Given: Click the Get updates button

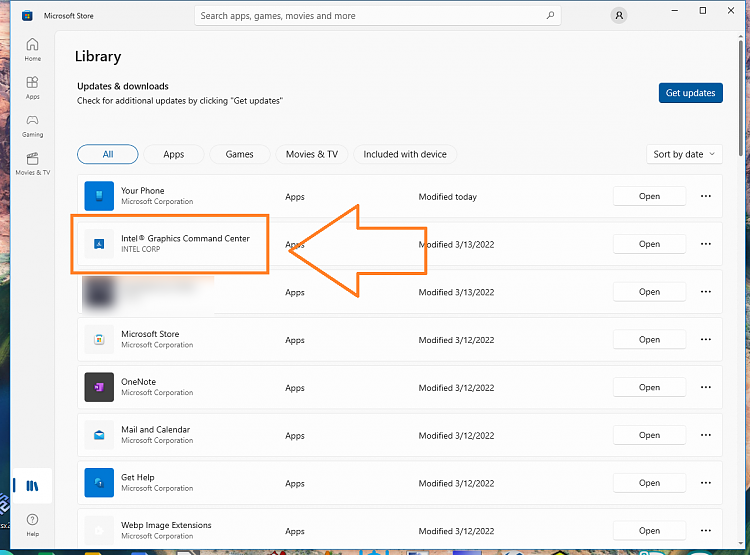Looking at the screenshot, I should click(x=690, y=93).
